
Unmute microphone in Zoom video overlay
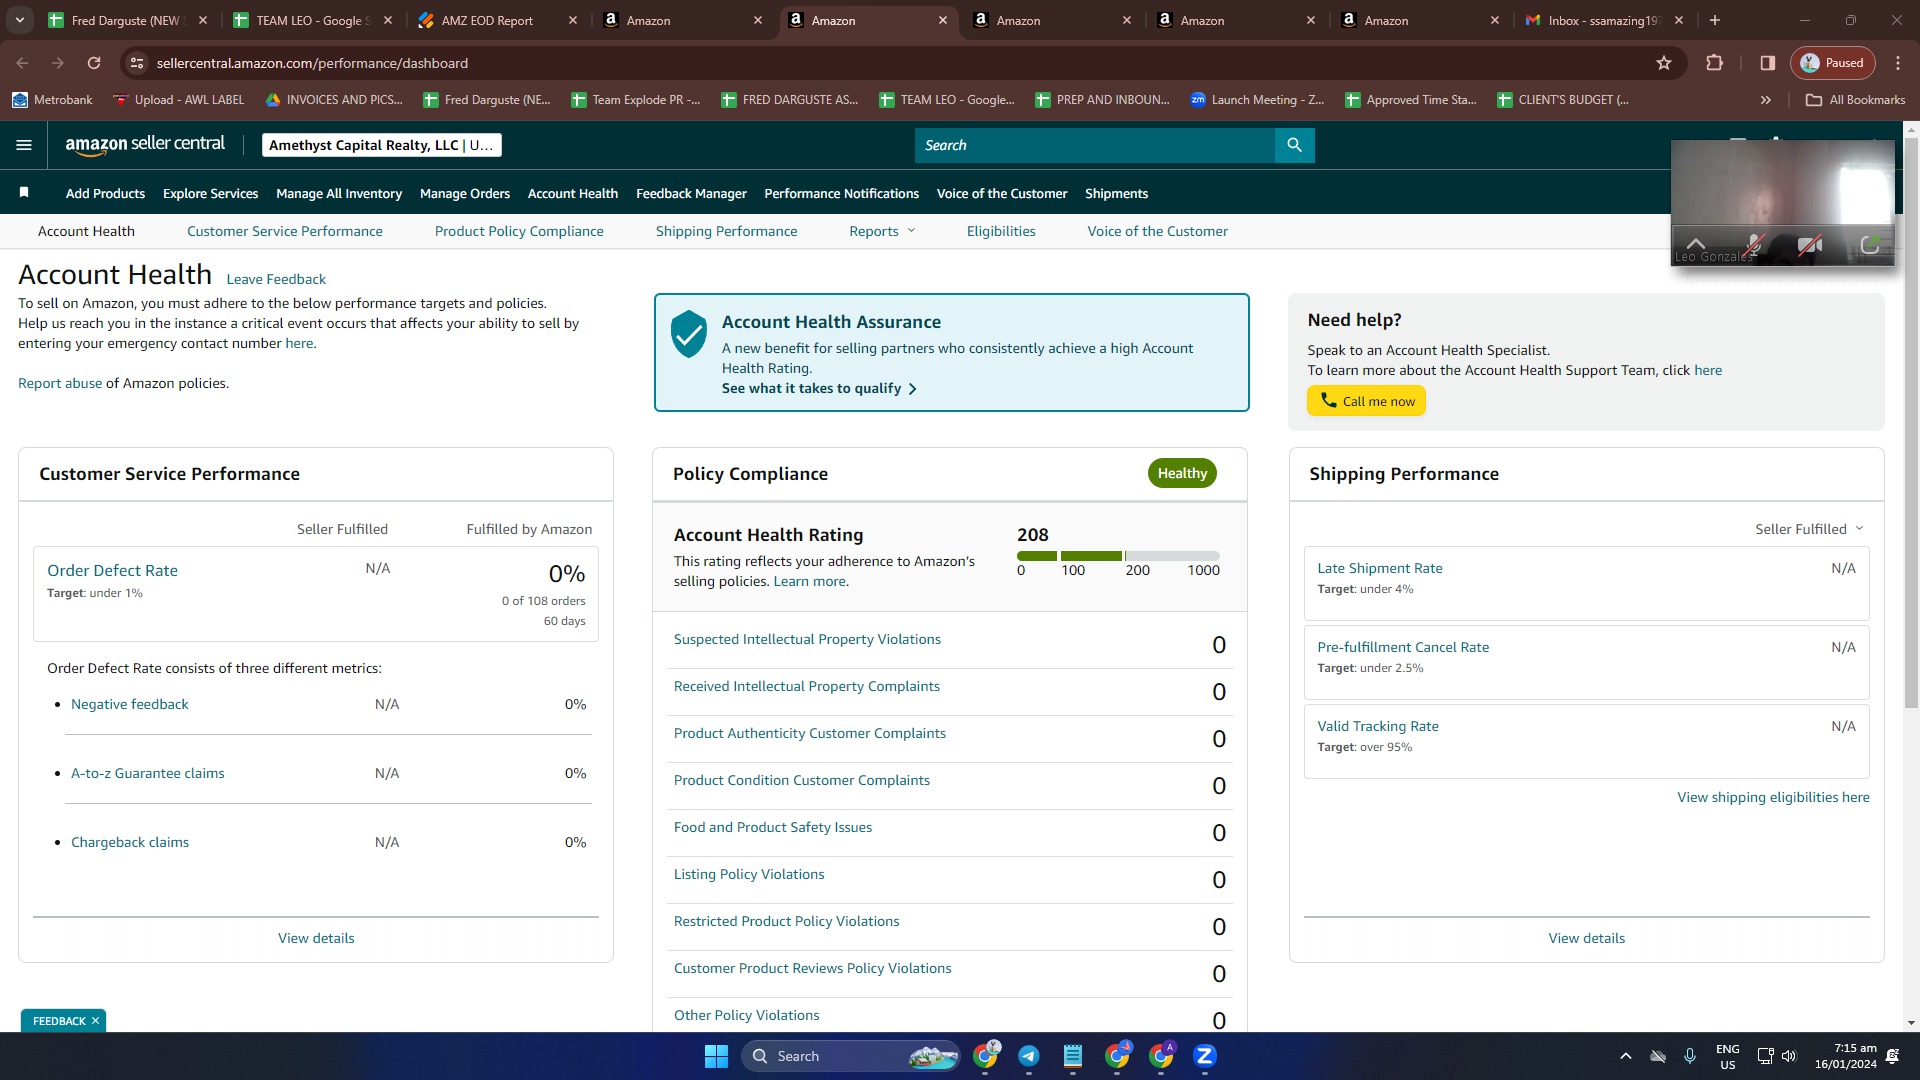click(x=1754, y=245)
